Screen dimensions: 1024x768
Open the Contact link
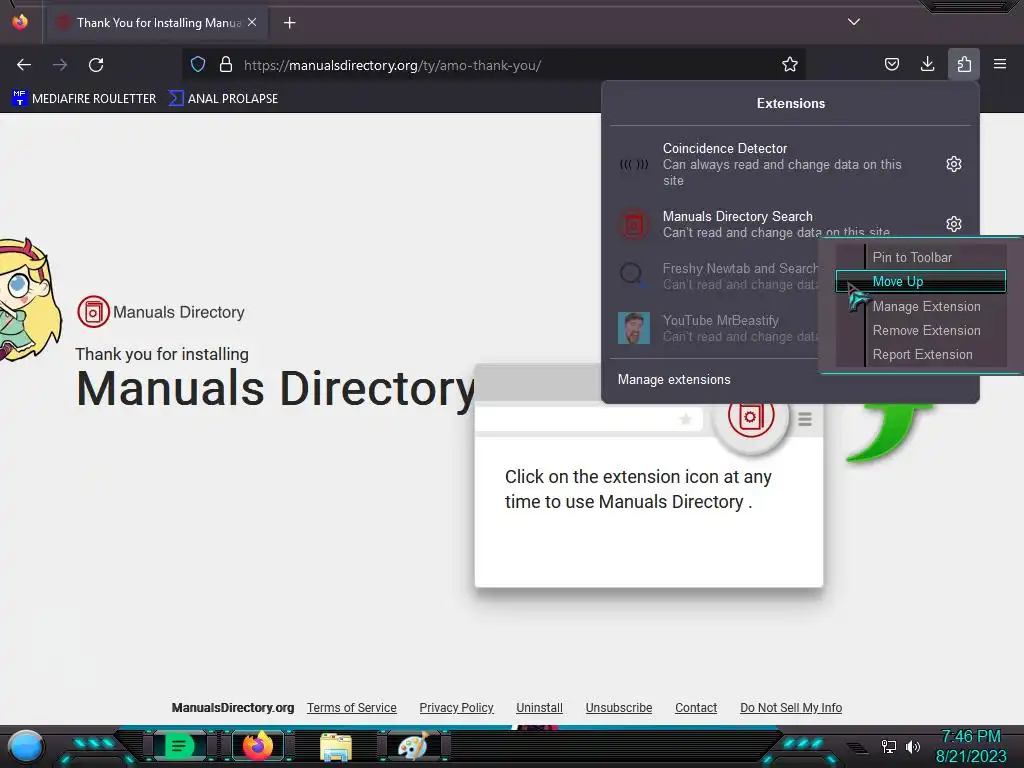(696, 707)
